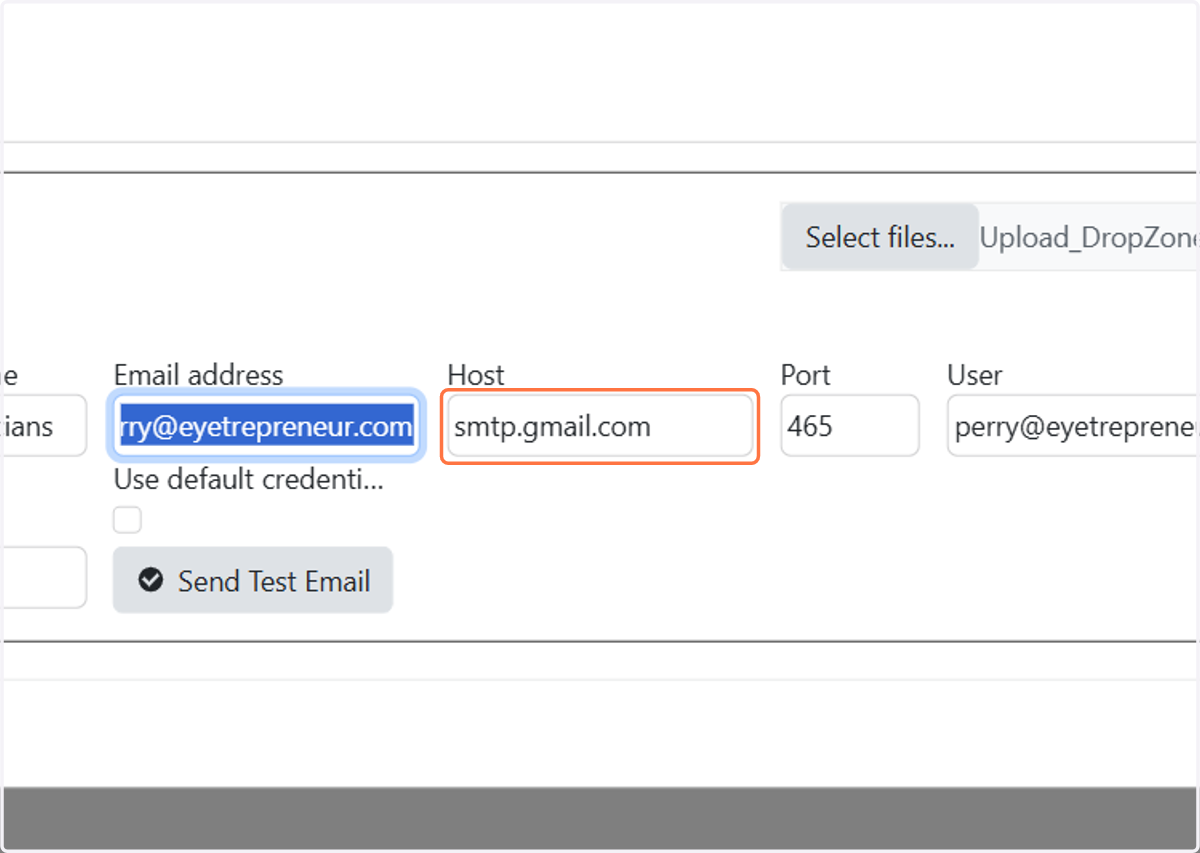Click the partially visible field ending in 'ians'
1200x853 pixels.
[x=44, y=426]
